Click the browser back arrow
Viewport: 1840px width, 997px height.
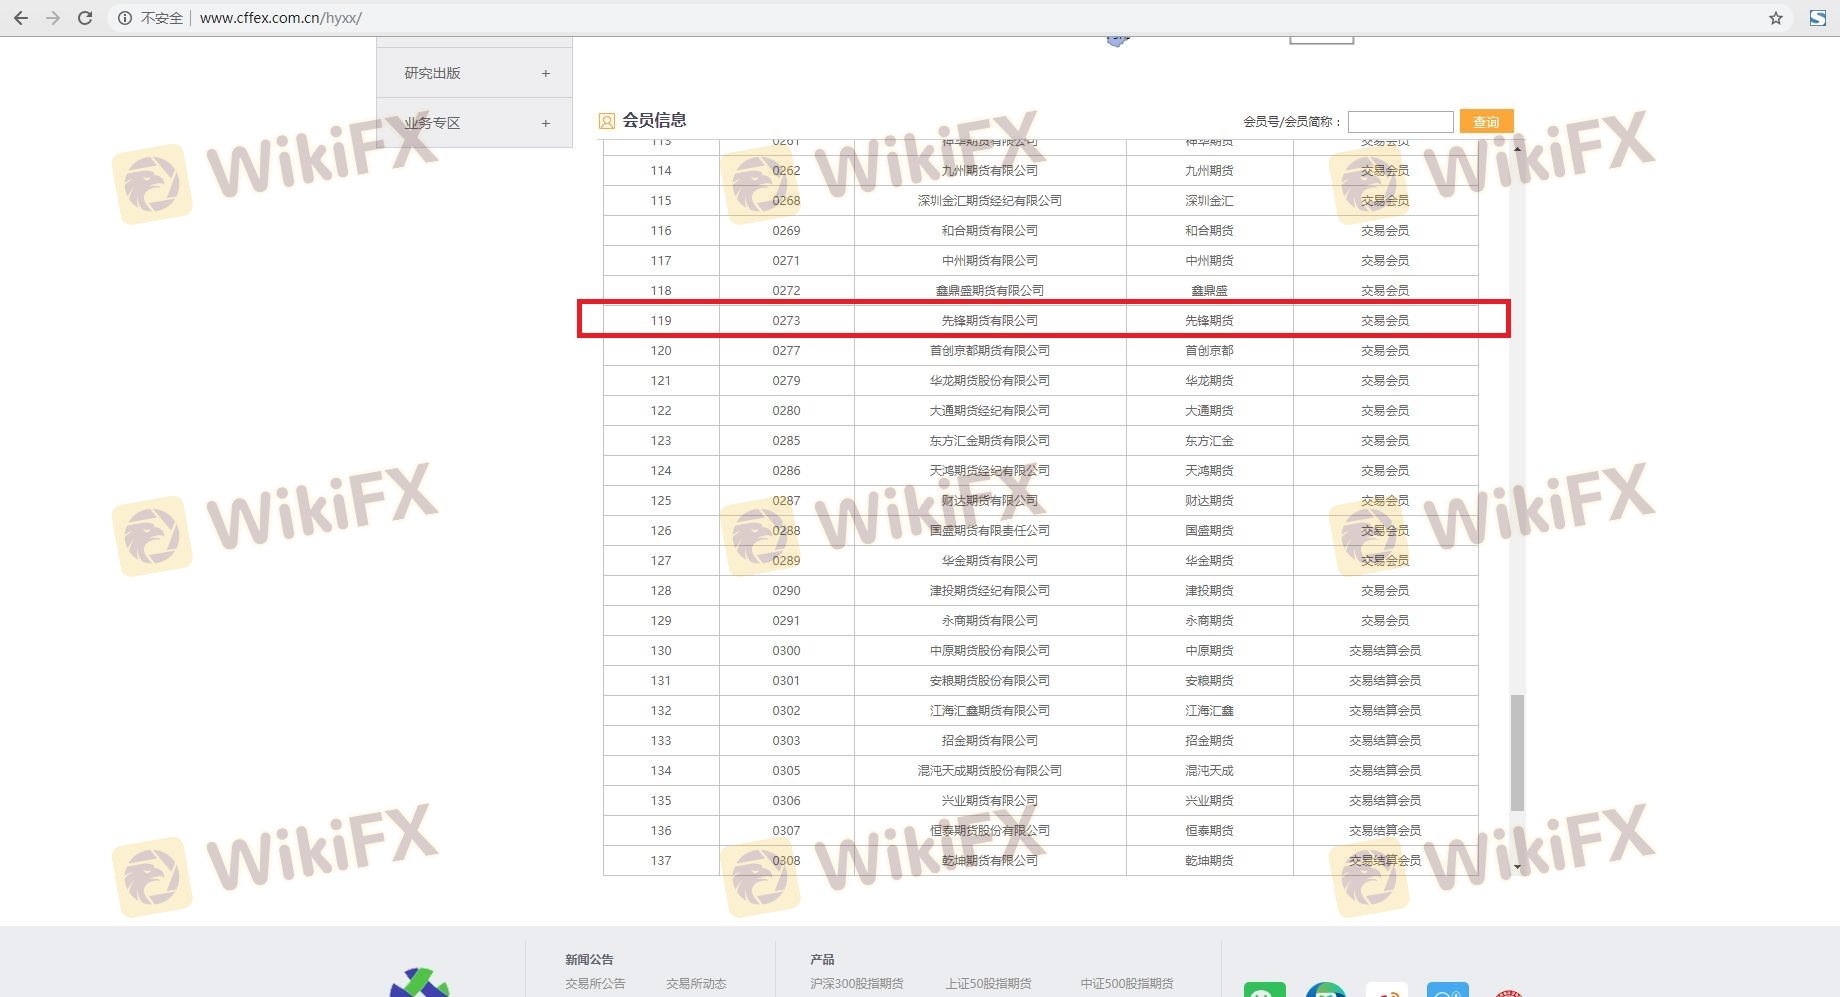[20, 18]
